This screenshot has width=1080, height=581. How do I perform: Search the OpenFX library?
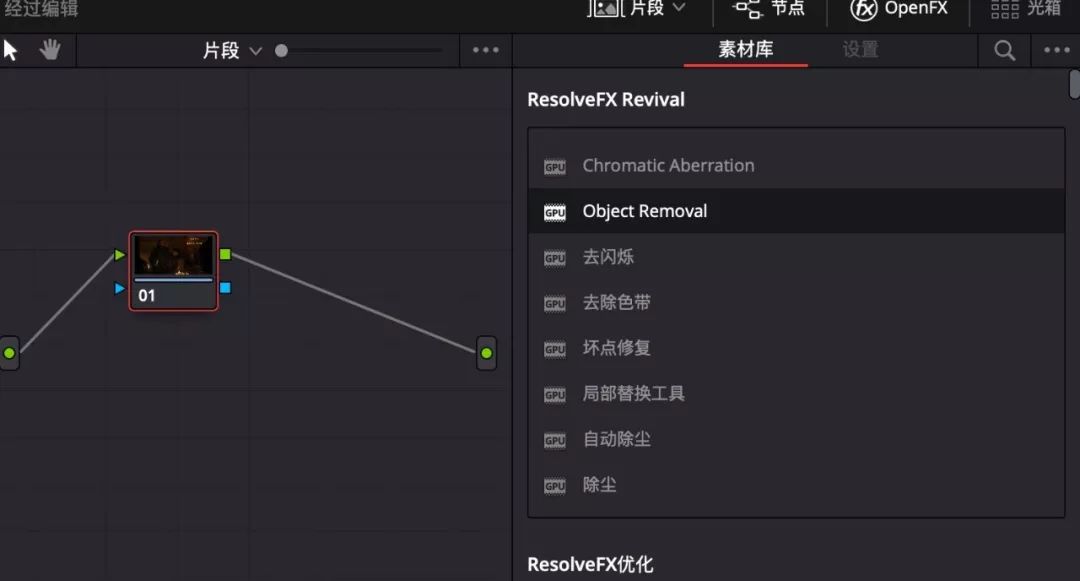click(1004, 50)
